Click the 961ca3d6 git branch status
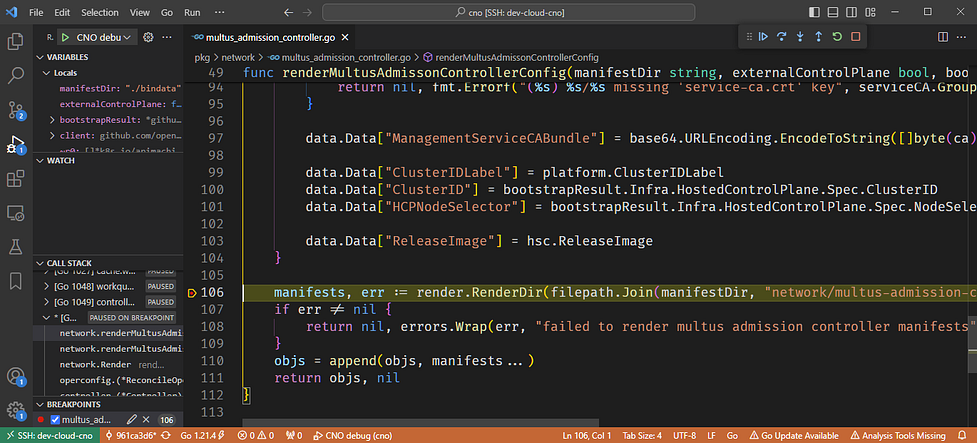977x443 pixels. pos(130,436)
